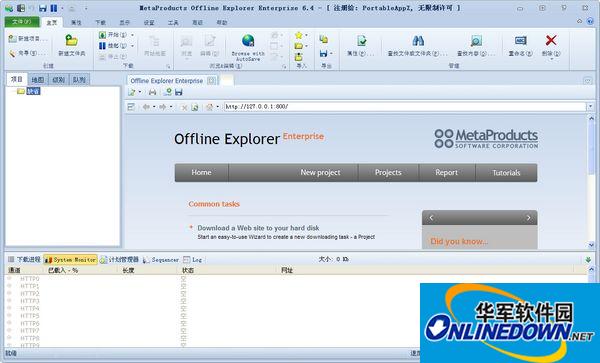The image size is (600, 363).
Task: Open the Wizard wand icon
Action: (13, 54)
